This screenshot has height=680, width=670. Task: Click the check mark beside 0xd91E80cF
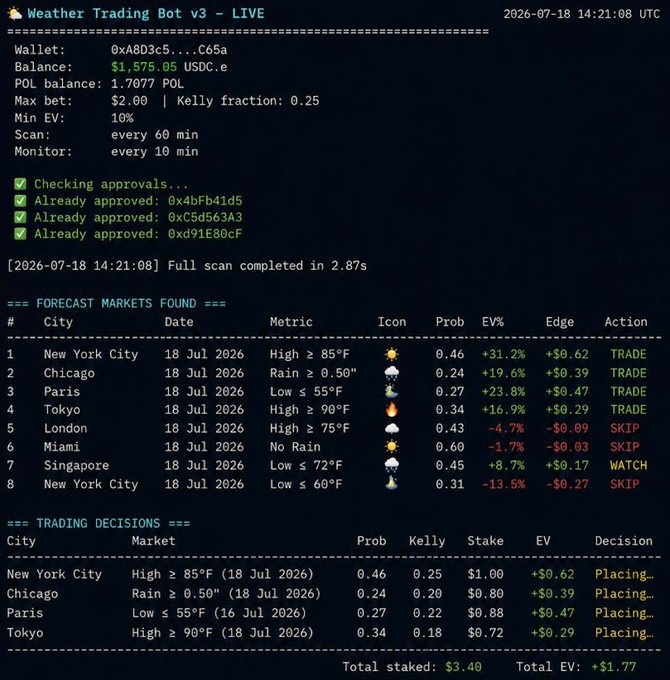(20, 234)
